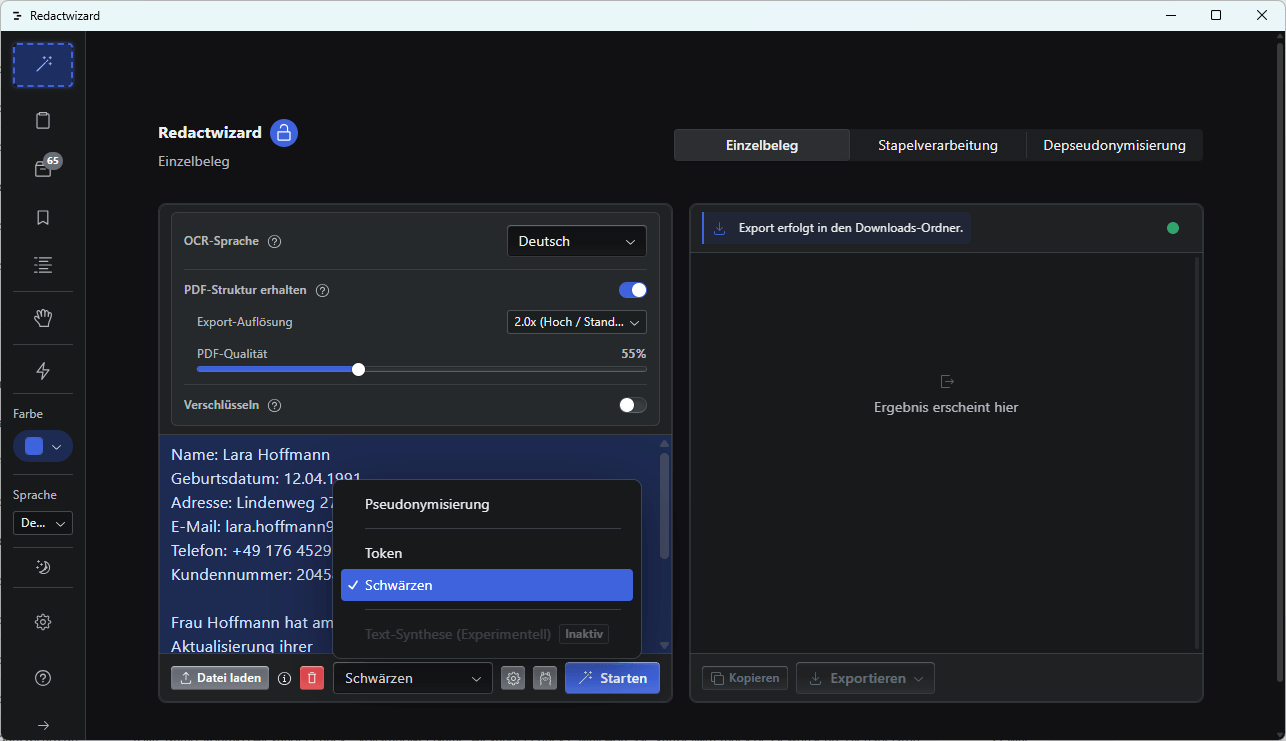Expand sidebar with the arrow icon
1286x741 pixels.
(x=43, y=725)
